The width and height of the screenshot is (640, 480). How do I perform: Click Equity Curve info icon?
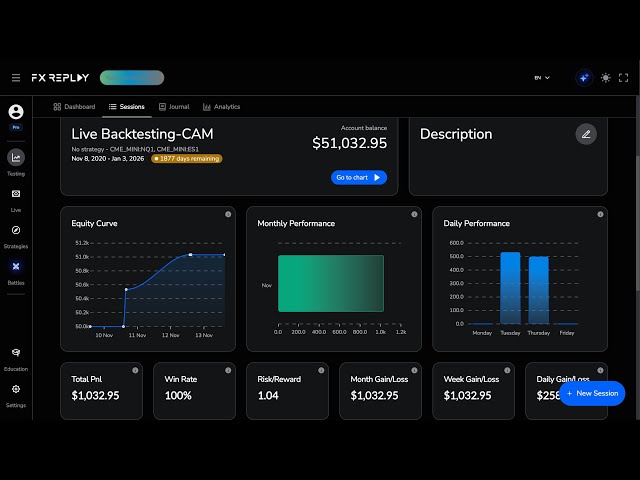(x=228, y=214)
